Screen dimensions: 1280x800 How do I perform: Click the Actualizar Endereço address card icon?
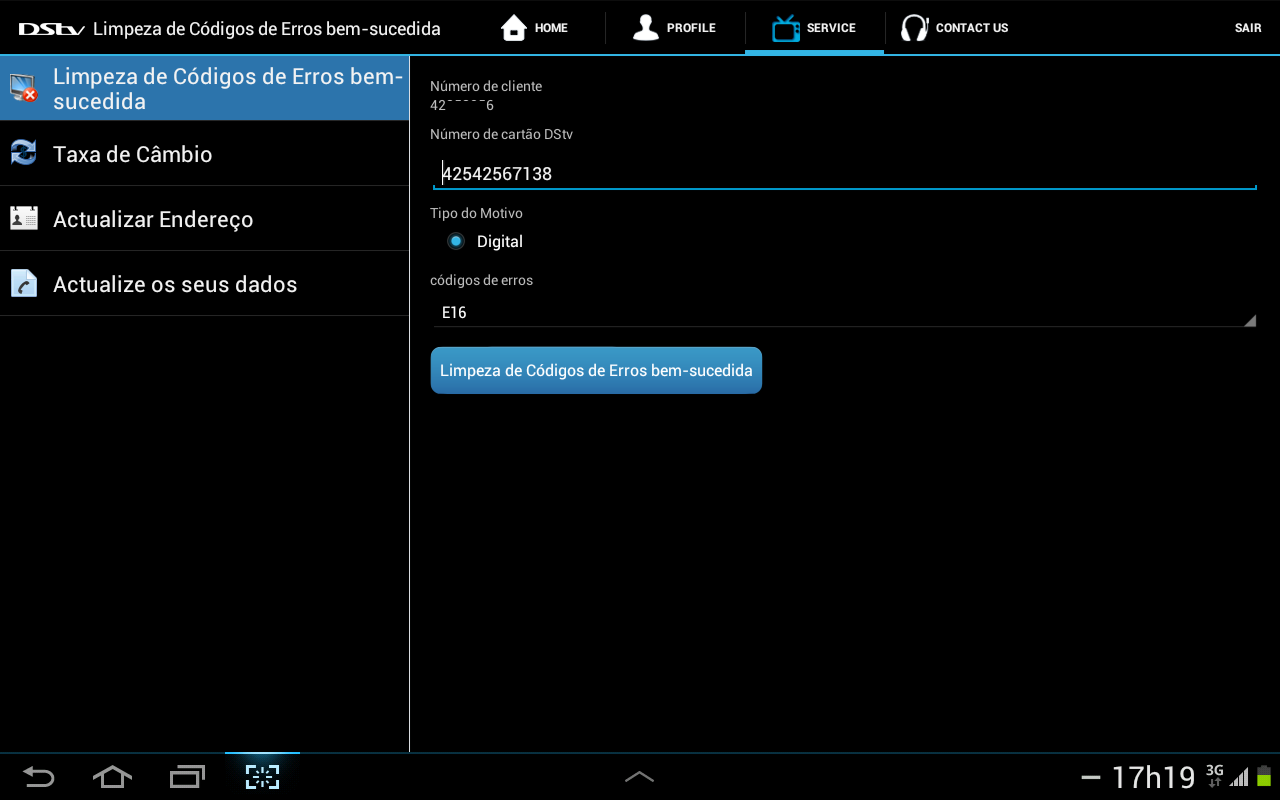(x=24, y=218)
